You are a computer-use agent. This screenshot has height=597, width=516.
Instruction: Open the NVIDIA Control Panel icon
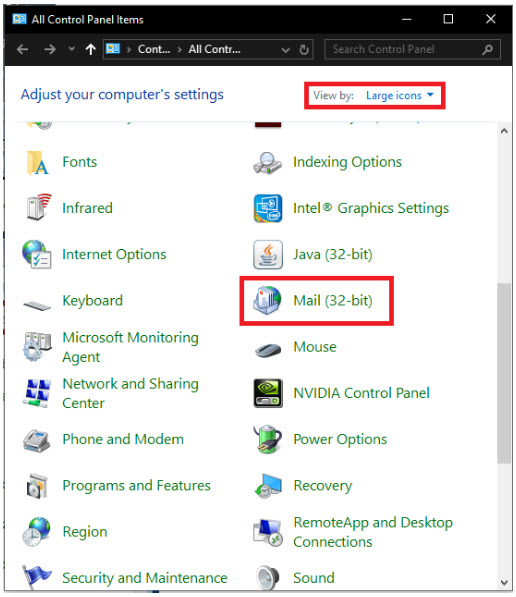click(x=268, y=393)
